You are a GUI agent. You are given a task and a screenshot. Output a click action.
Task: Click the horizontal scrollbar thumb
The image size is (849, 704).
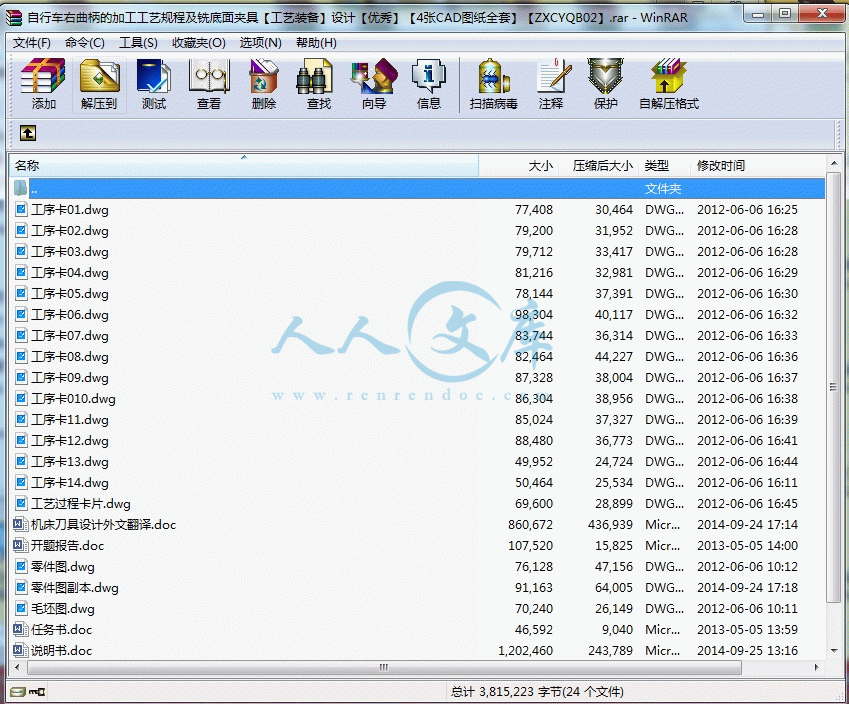(x=384, y=667)
